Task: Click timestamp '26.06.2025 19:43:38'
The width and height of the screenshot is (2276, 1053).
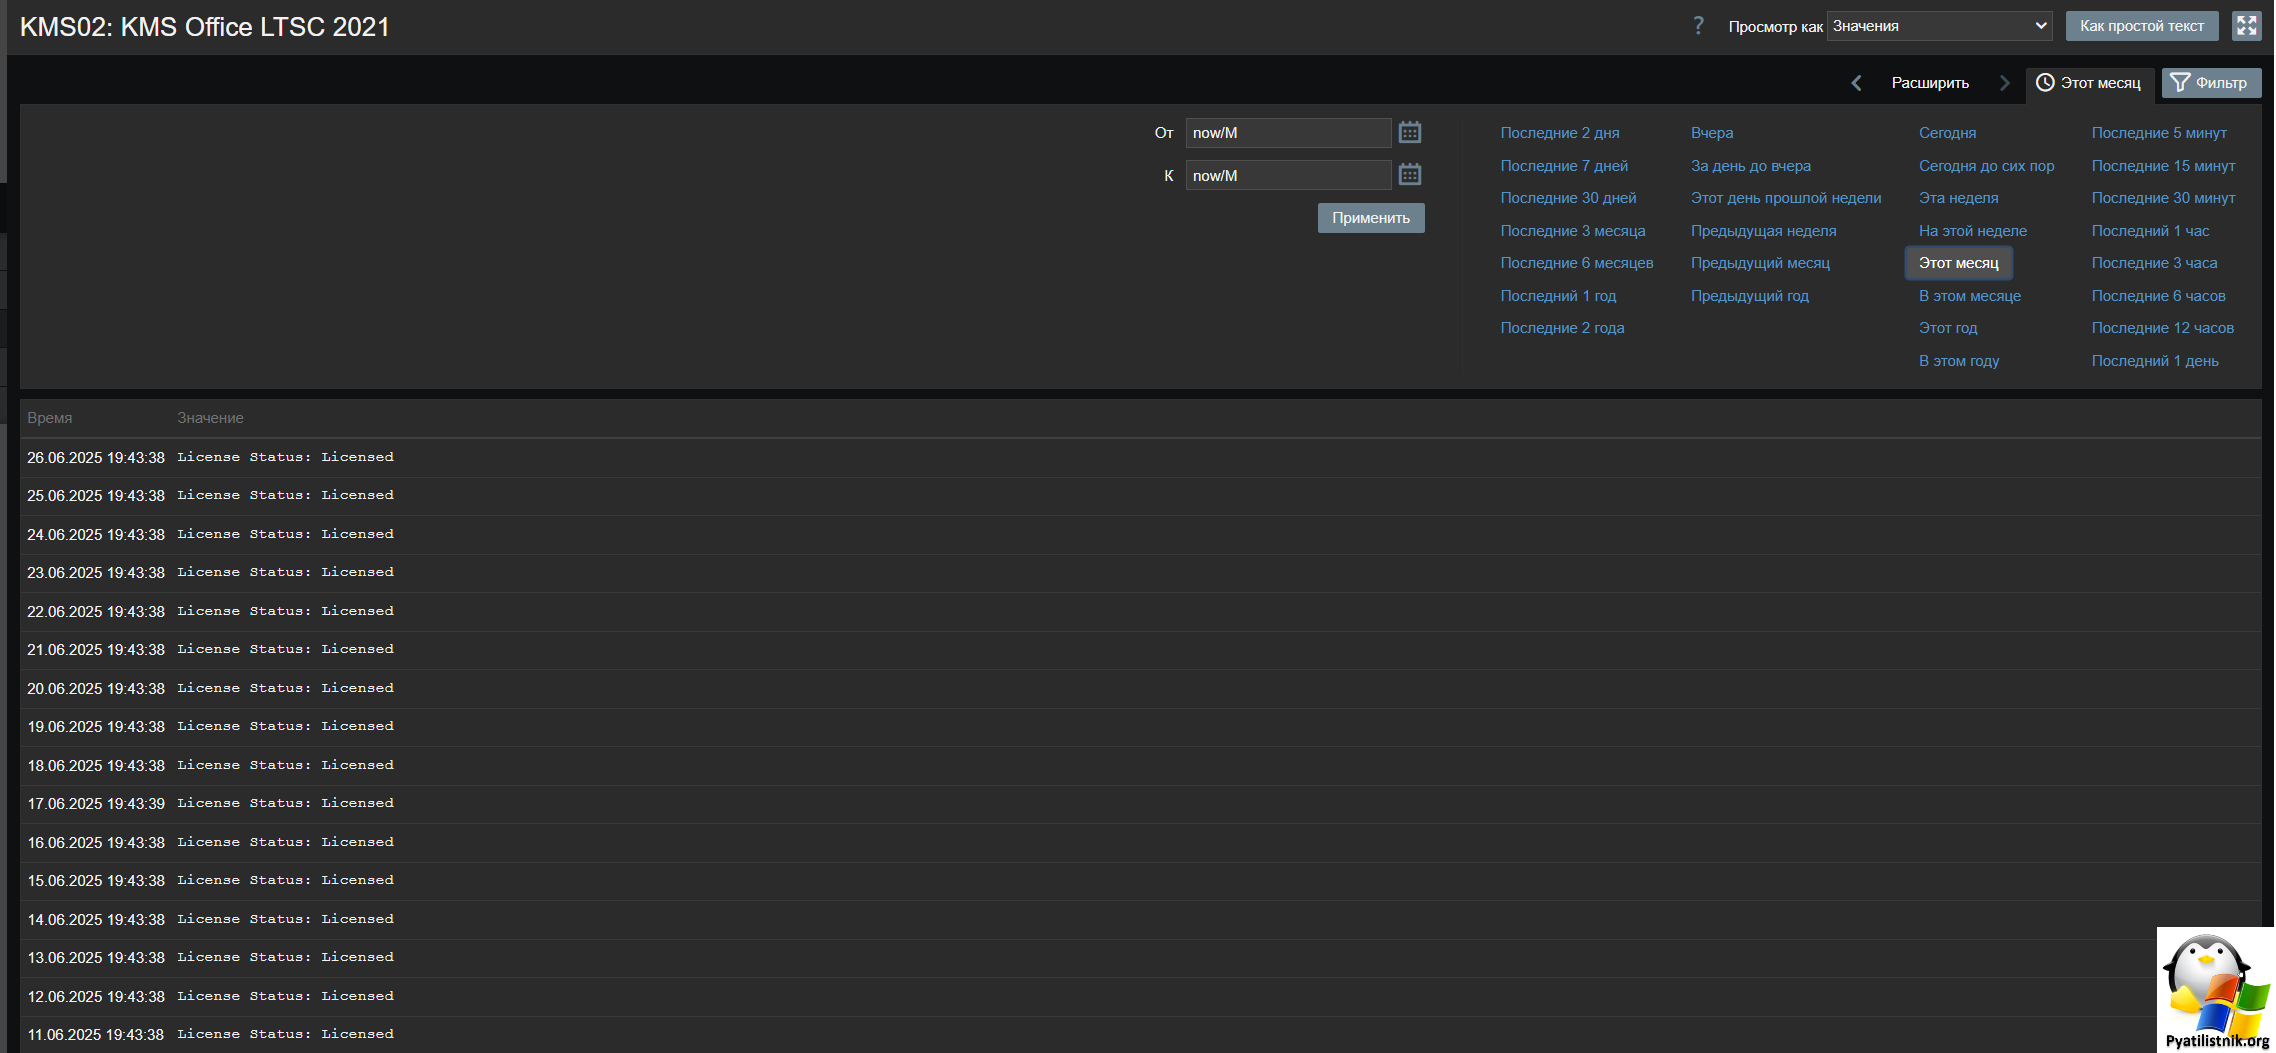Action: (96, 458)
